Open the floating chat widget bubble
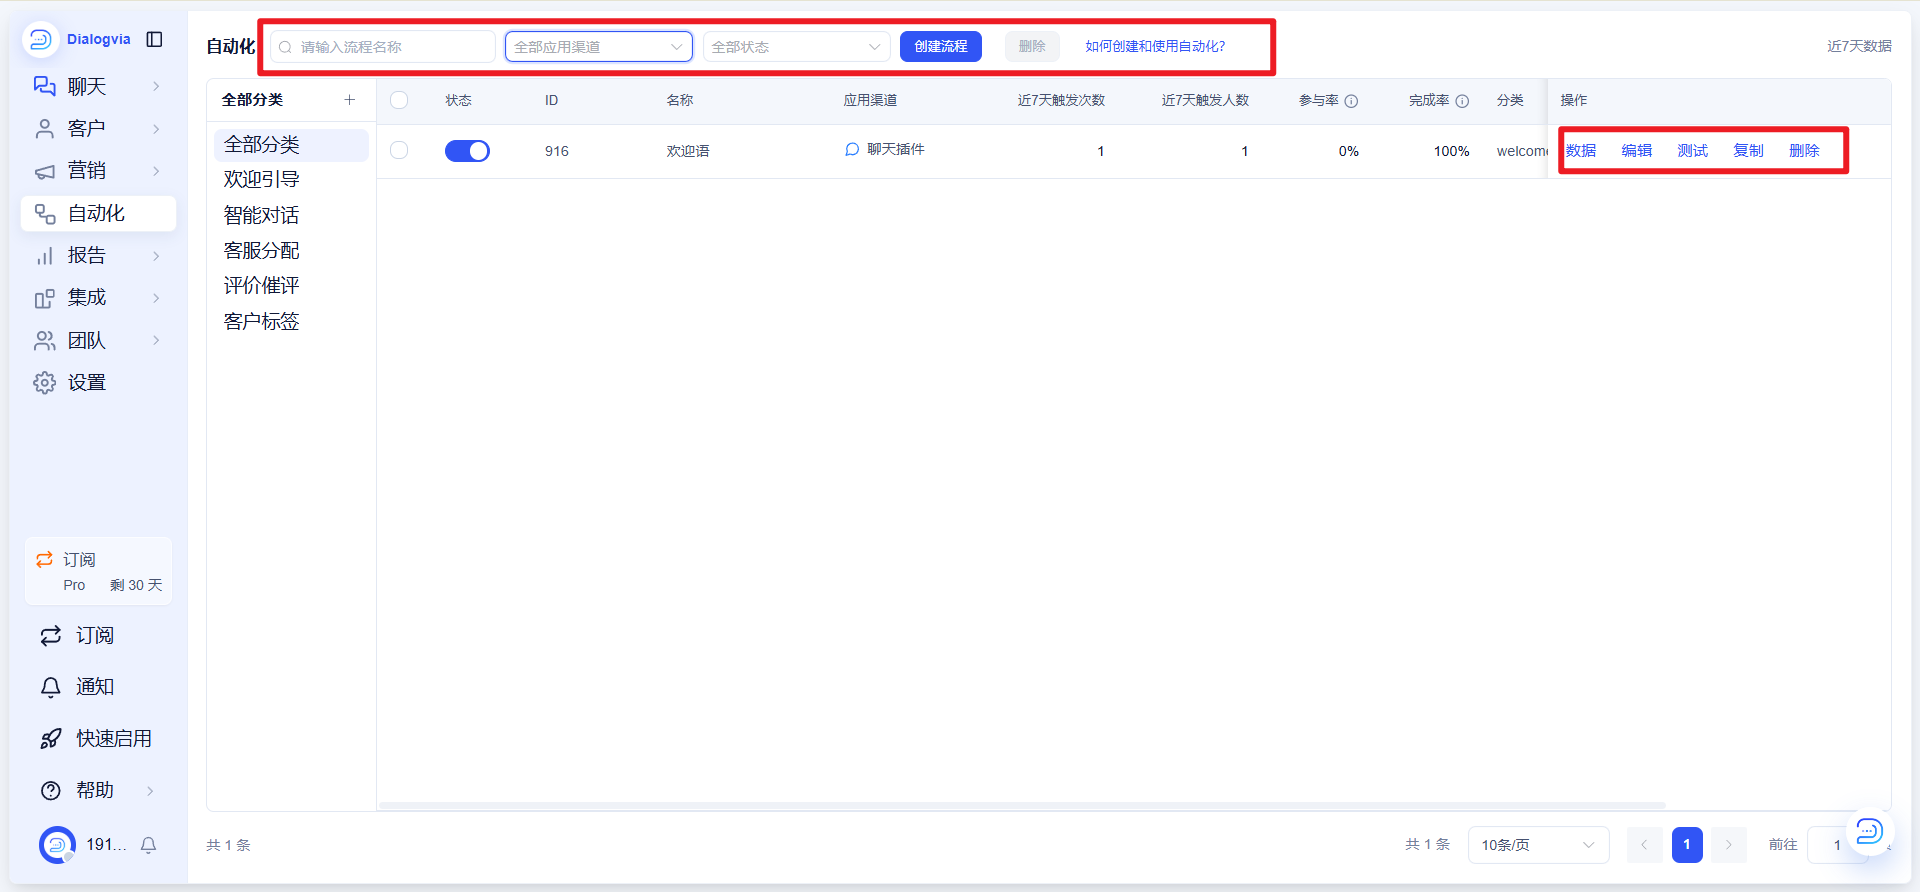 pos(1869,831)
